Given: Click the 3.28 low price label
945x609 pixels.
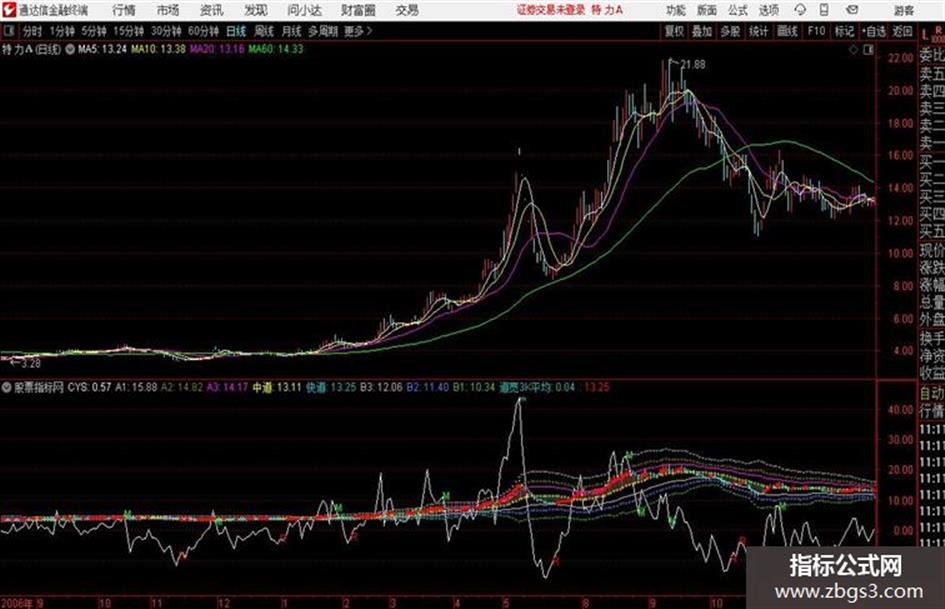Looking at the screenshot, I should coord(31,364).
